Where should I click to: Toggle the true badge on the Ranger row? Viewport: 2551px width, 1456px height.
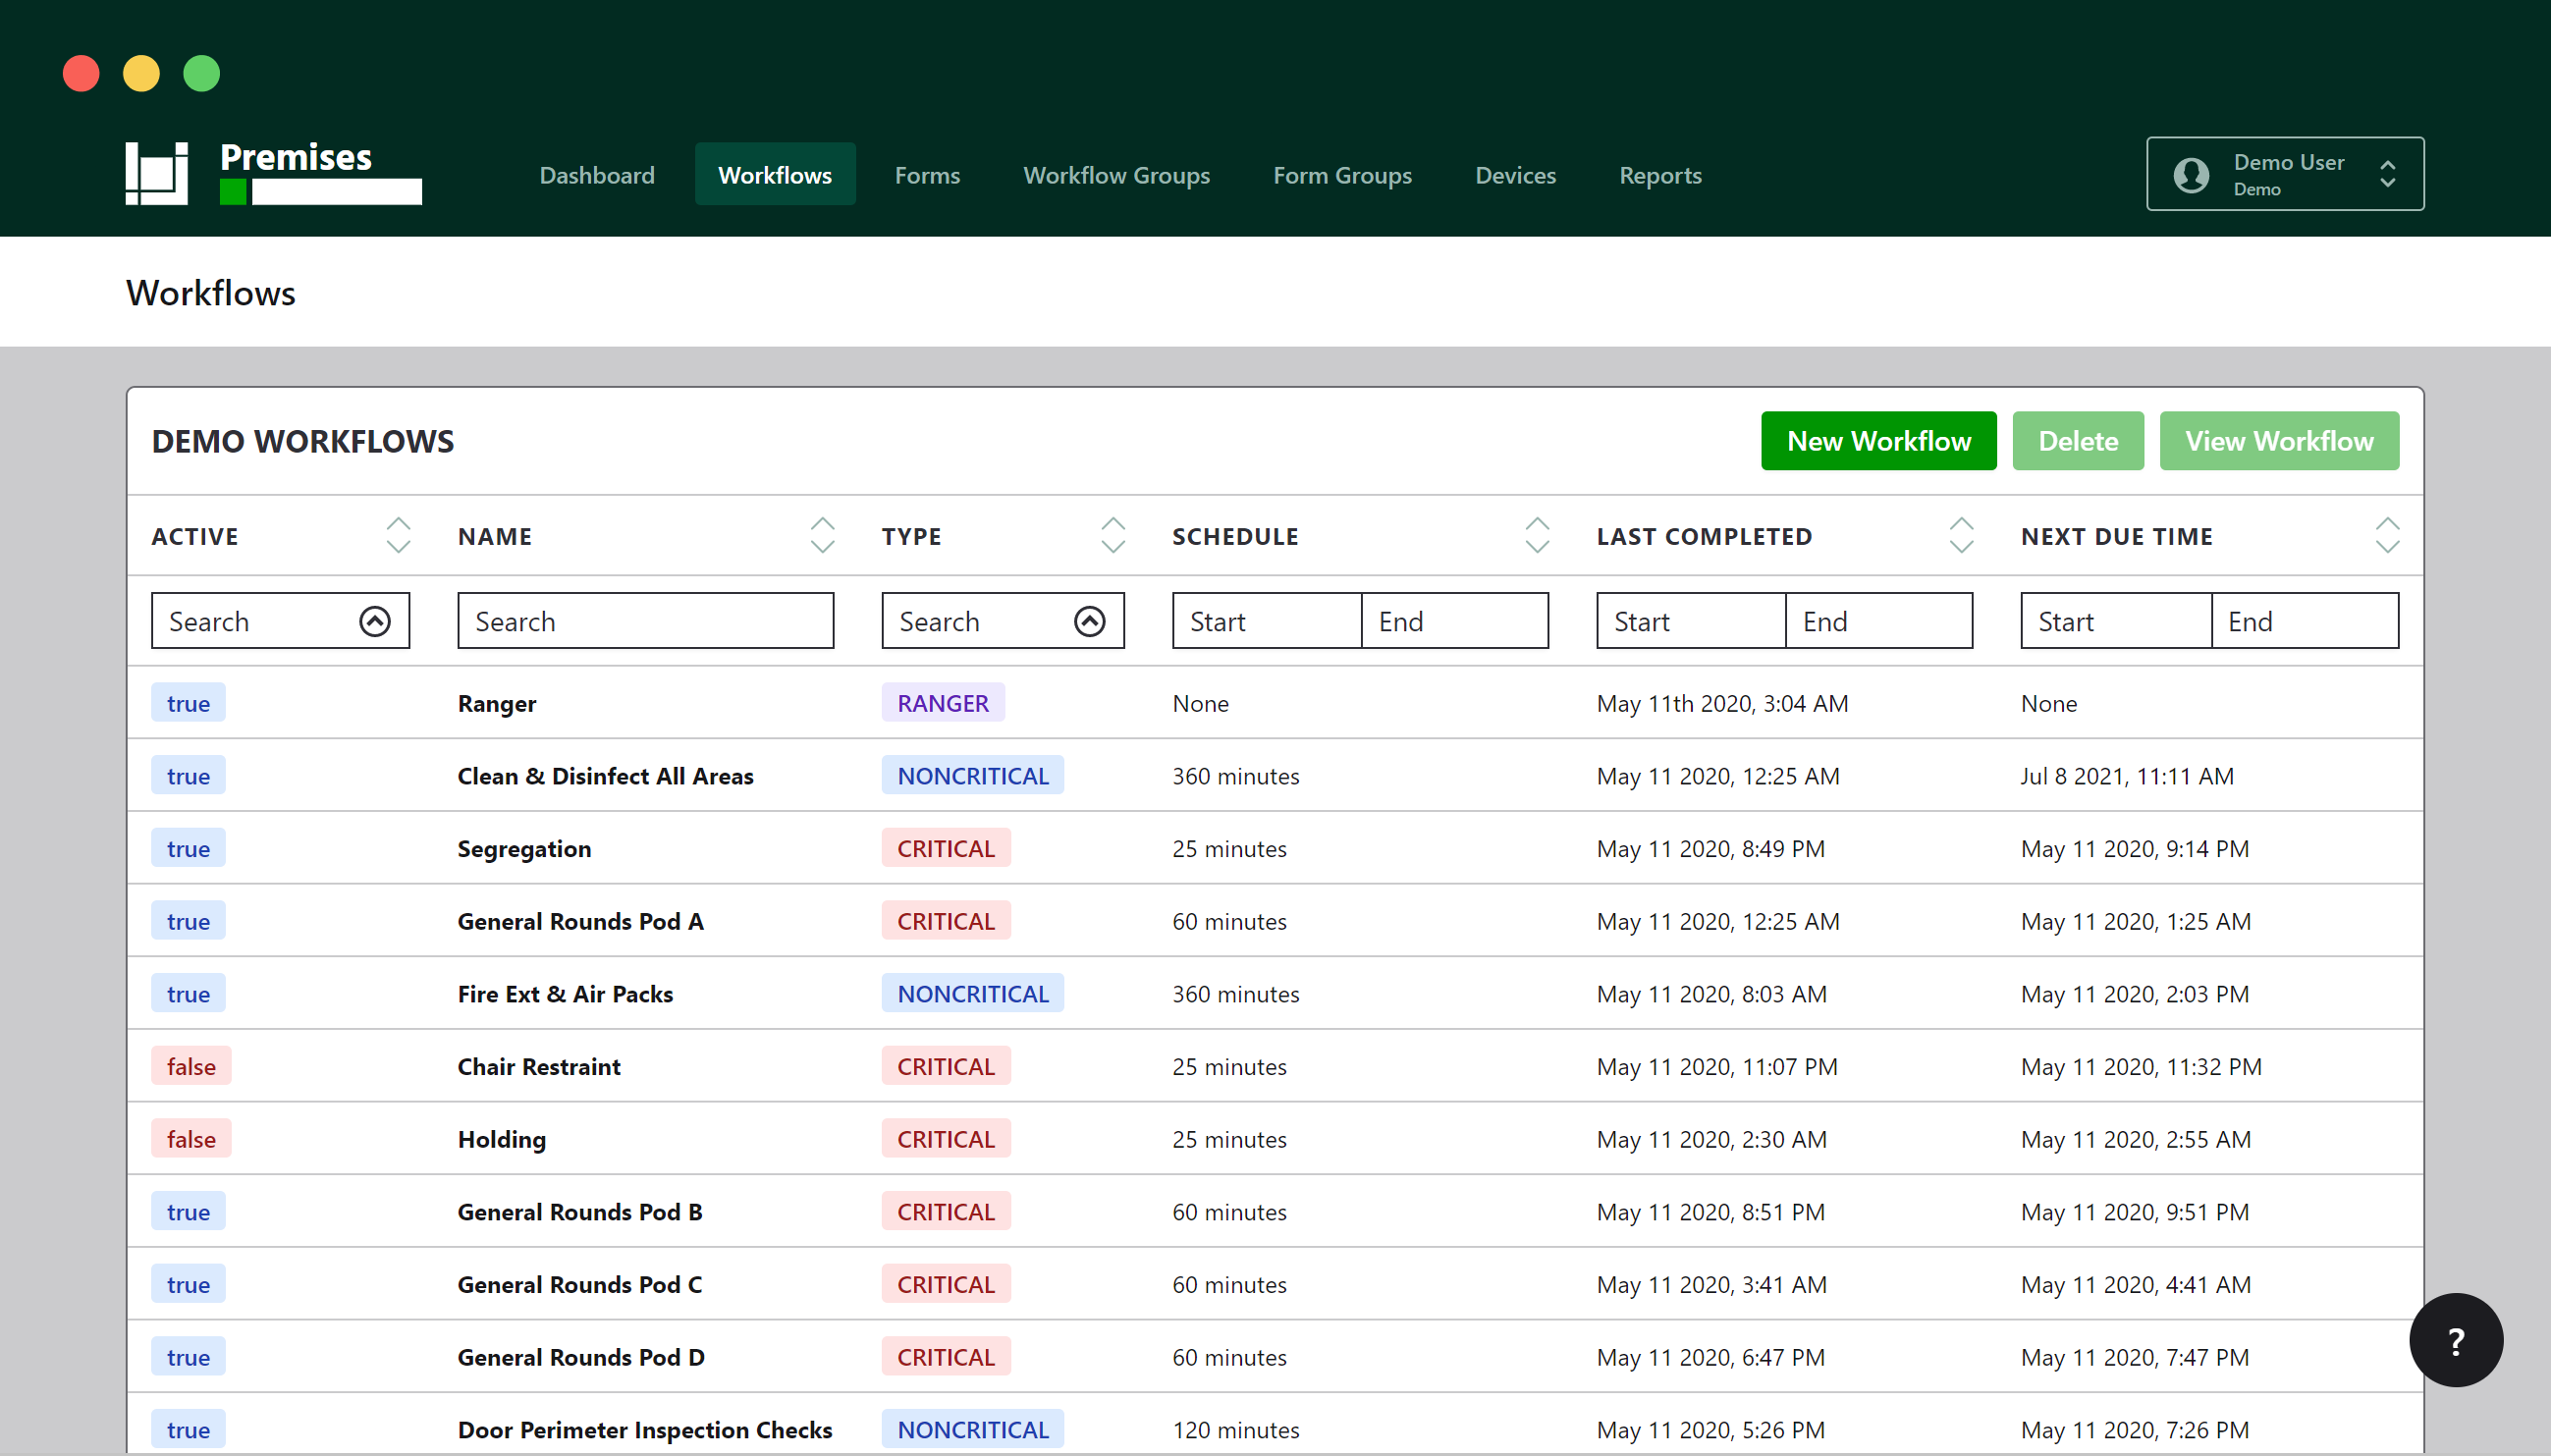(188, 702)
